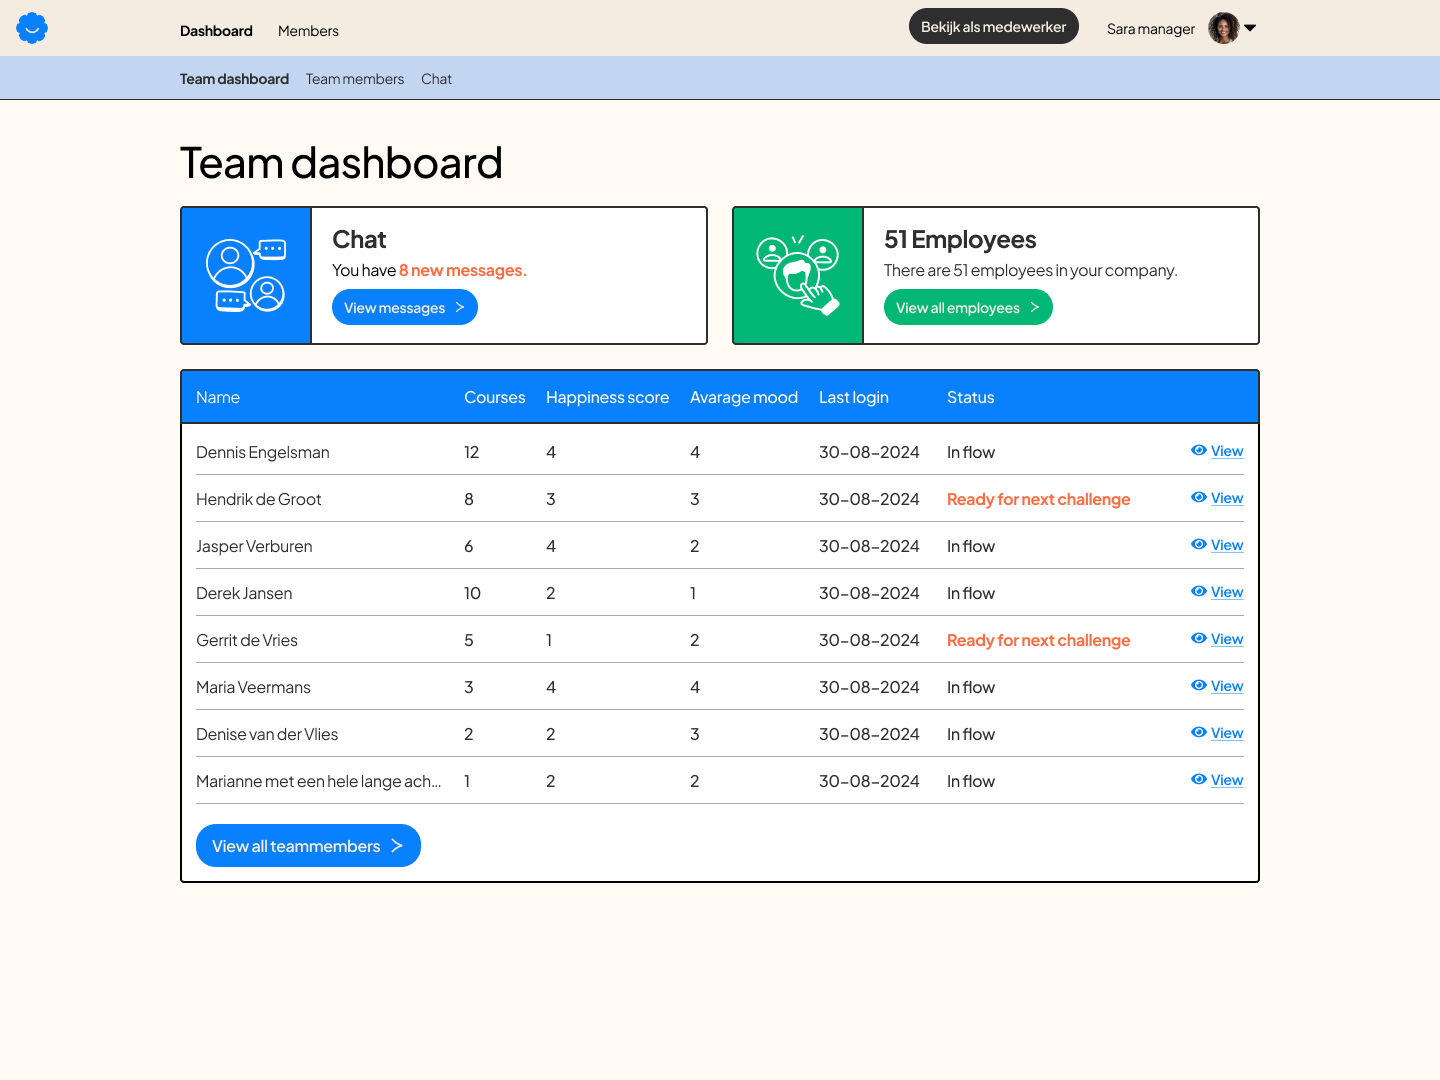1440x1080 pixels.
Task: Click the eye icon in Marianne's row
Action: [x=1199, y=779]
